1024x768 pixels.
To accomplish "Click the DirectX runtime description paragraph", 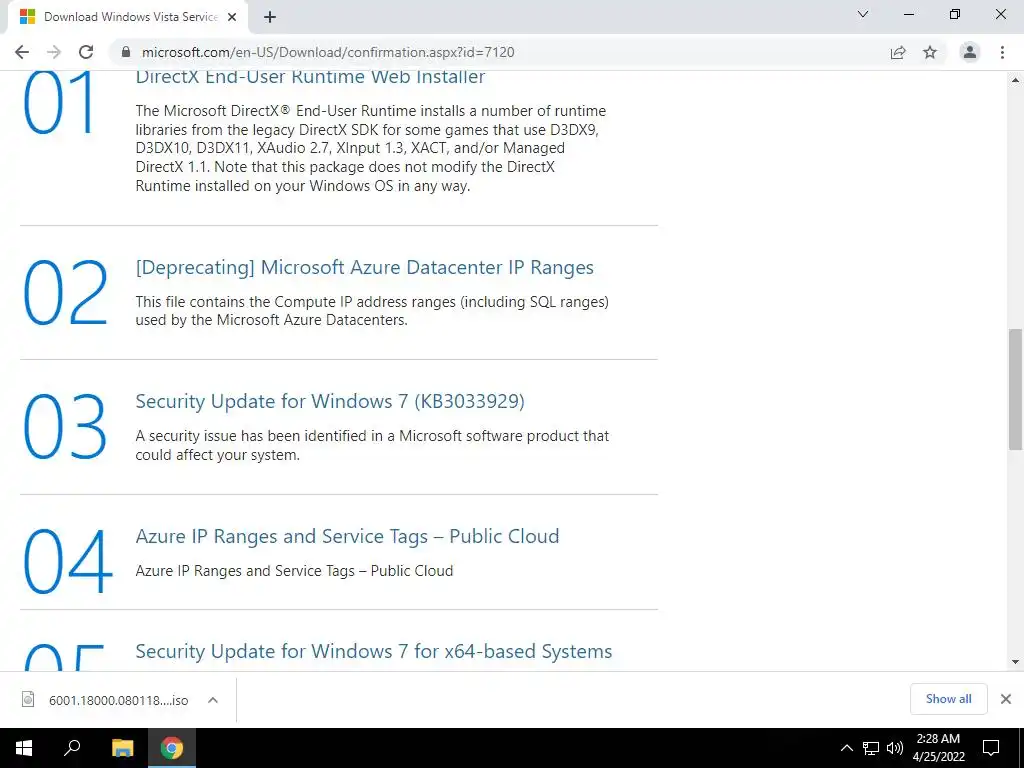I will (371, 148).
